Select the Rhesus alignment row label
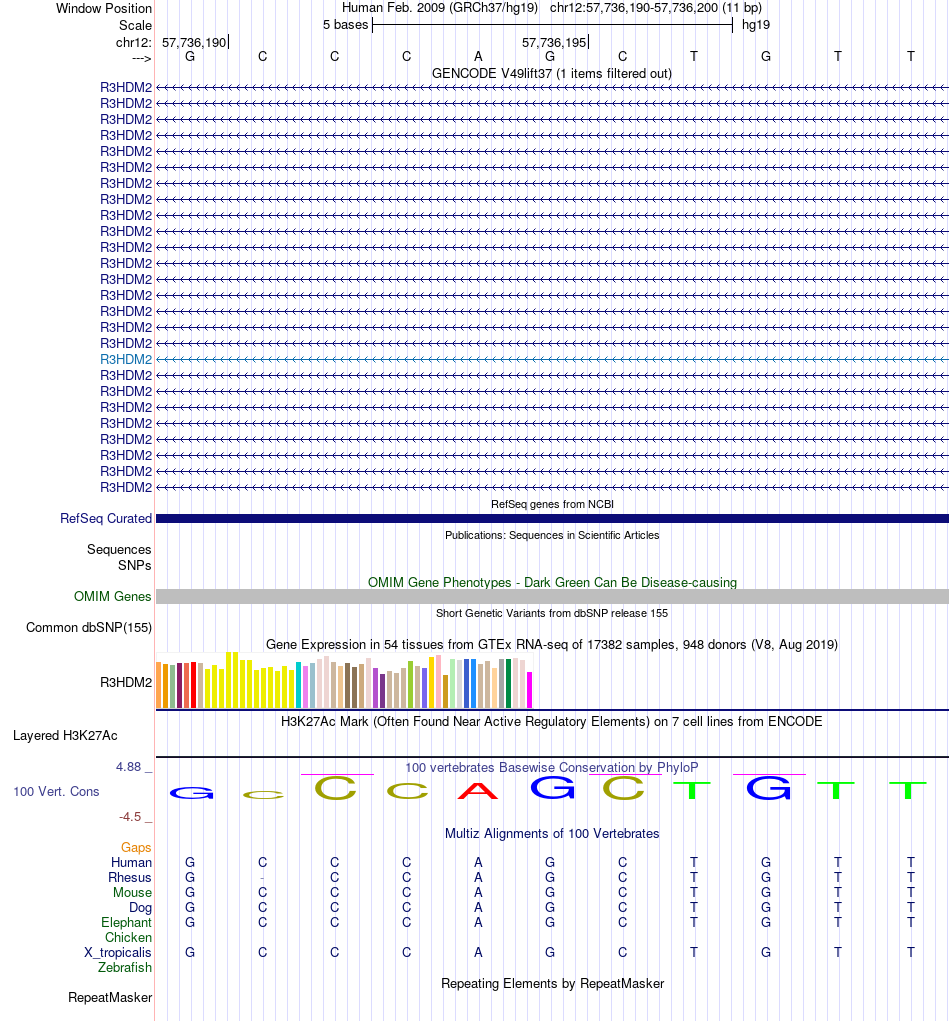950x1021 pixels. 130,877
